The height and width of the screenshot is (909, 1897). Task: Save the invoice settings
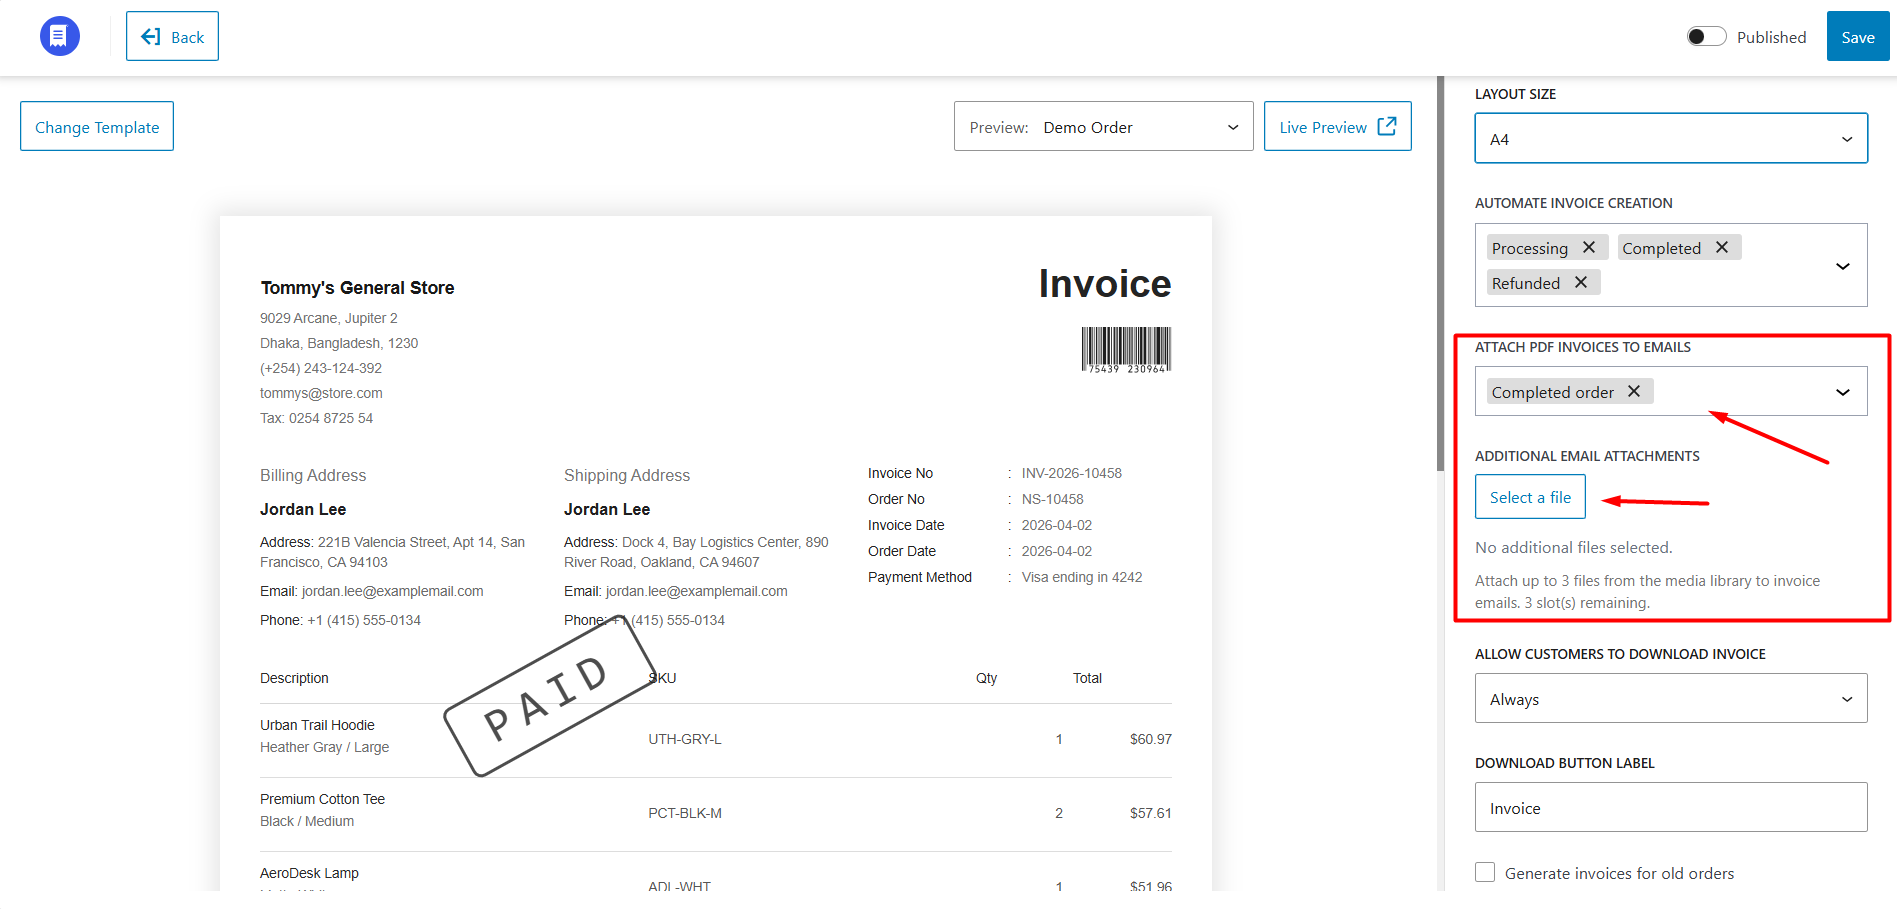tap(1857, 36)
